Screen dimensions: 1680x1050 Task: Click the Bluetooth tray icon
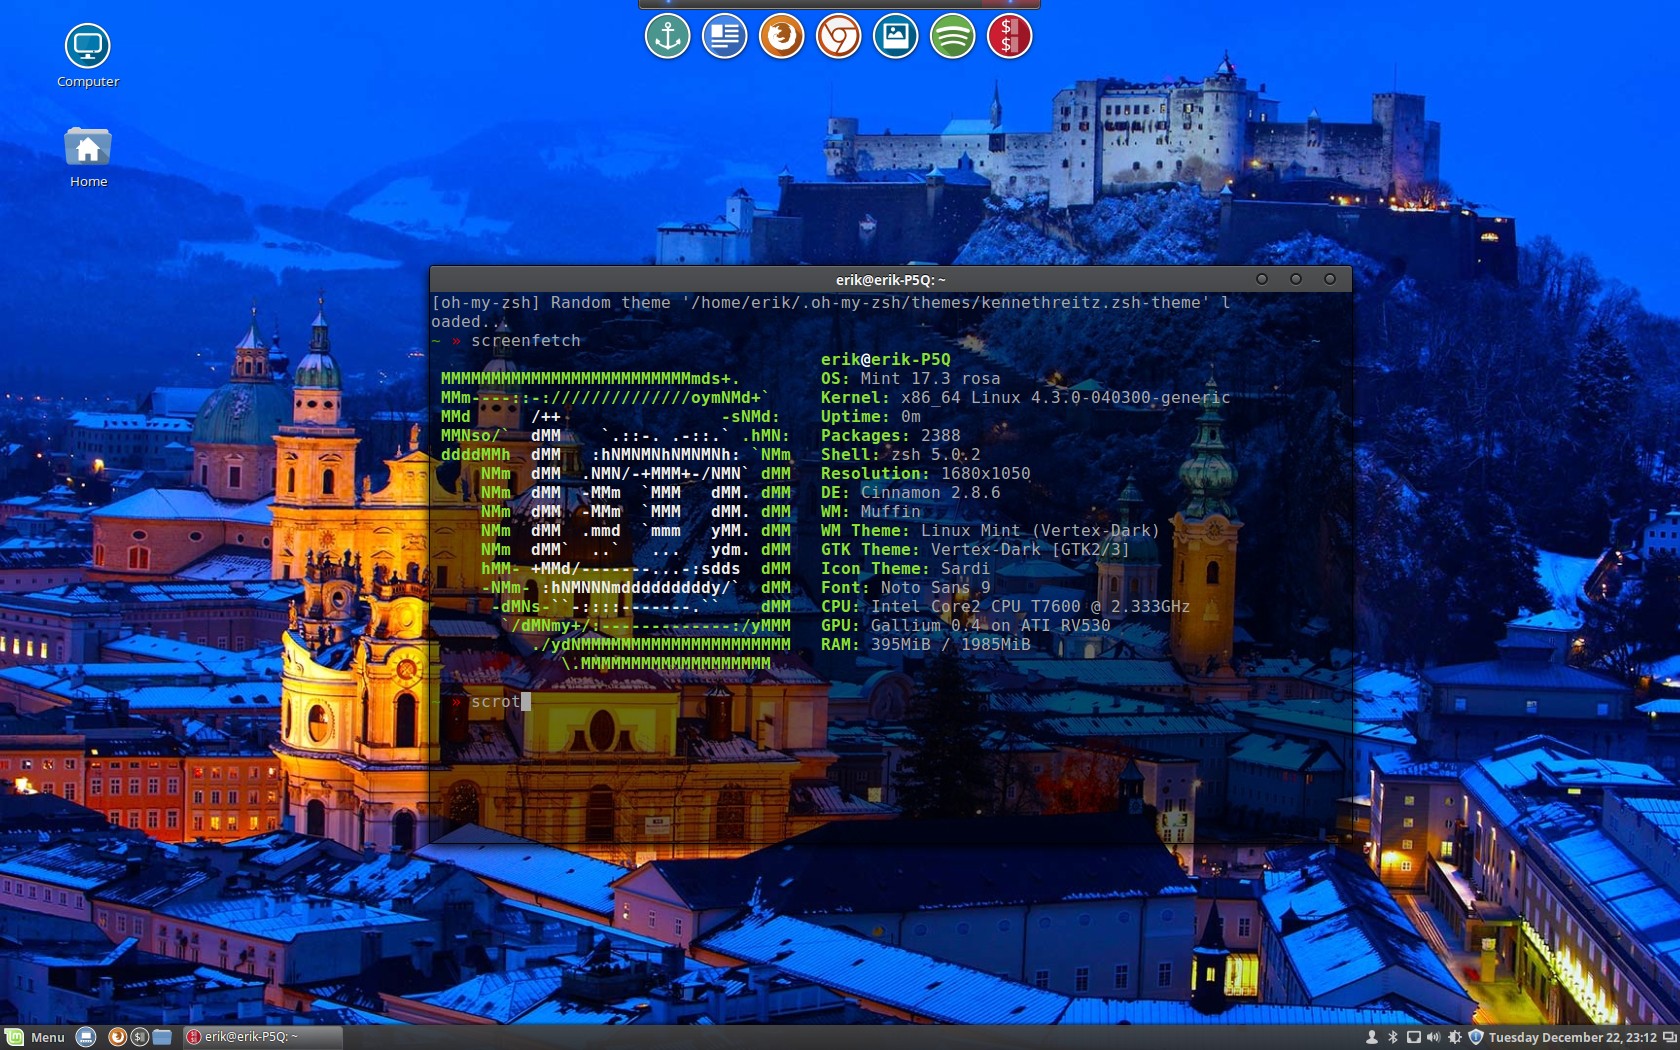pyautogui.click(x=1393, y=1037)
